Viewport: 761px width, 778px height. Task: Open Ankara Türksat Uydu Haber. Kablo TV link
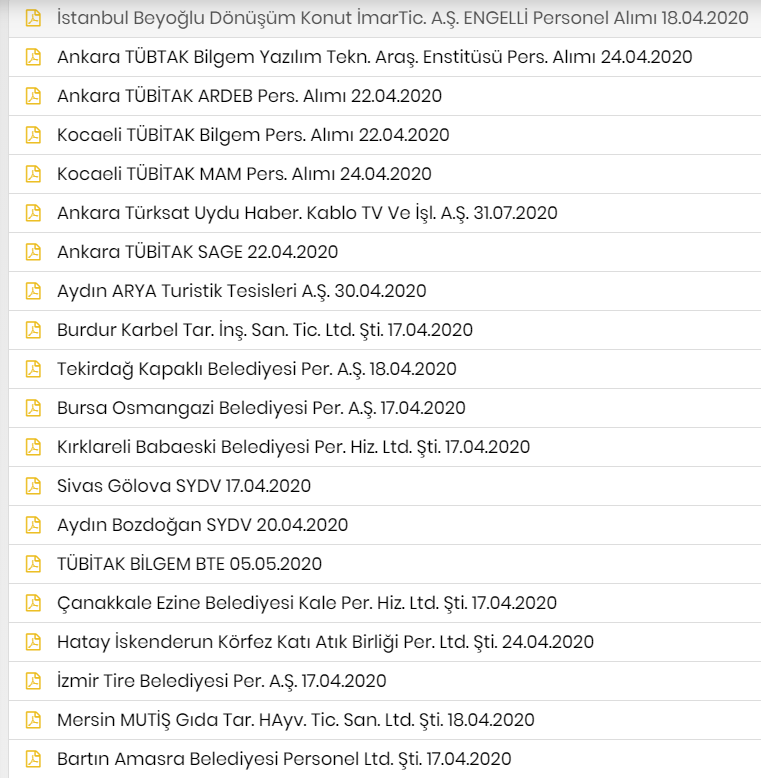pyautogui.click(x=307, y=213)
